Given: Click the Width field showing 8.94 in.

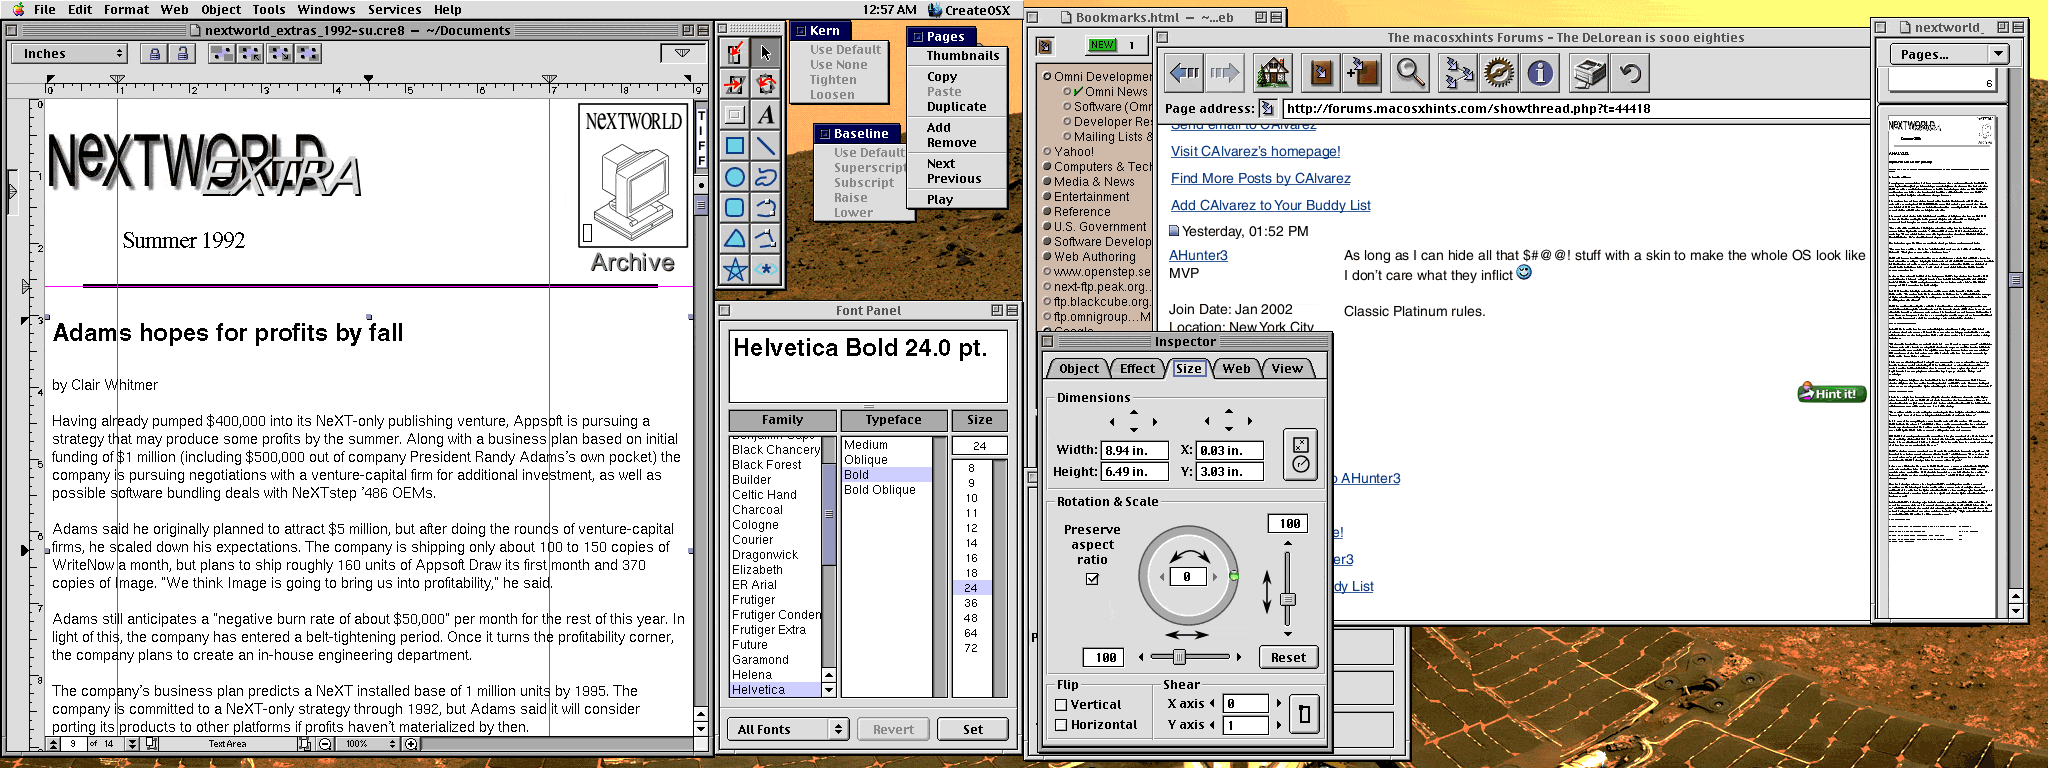Looking at the screenshot, I should click(x=1132, y=450).
